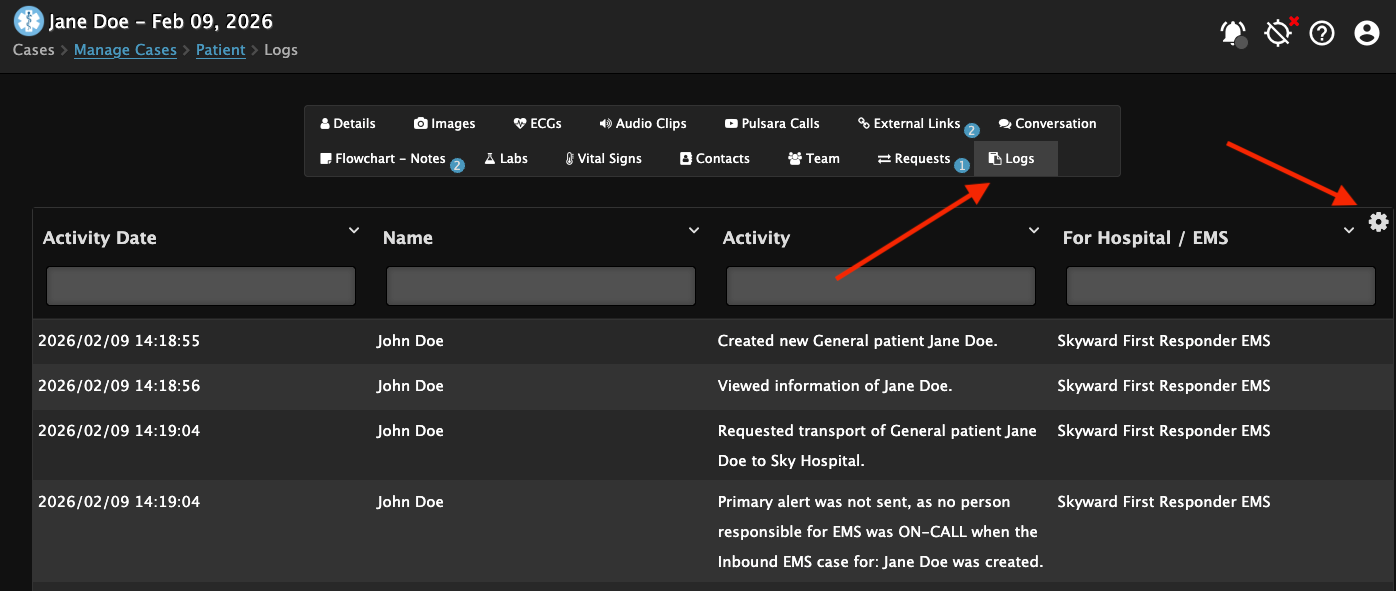Click the Activity filter input field
1396x591 pixels.
pyautogui.click(x=880, y=286)
